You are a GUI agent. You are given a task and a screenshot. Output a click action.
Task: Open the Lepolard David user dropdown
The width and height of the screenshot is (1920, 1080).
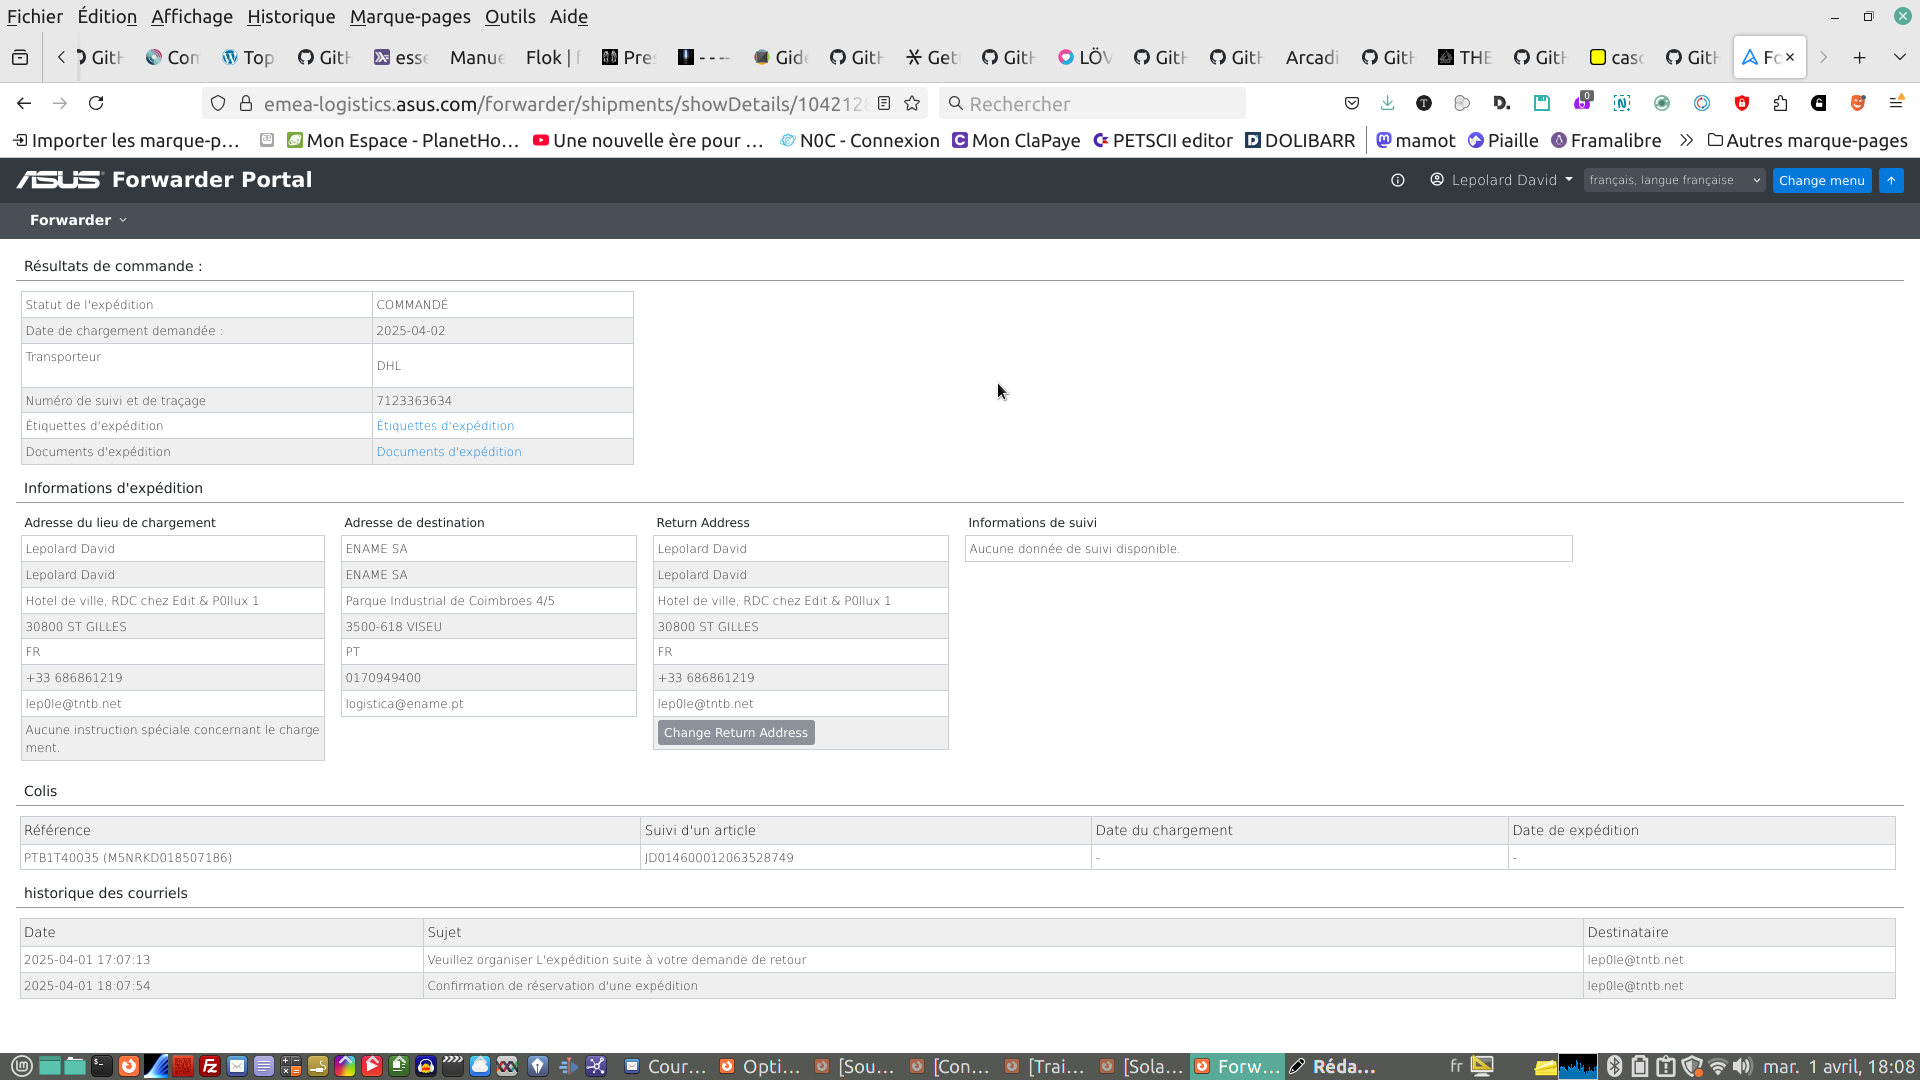point(1502,180)
